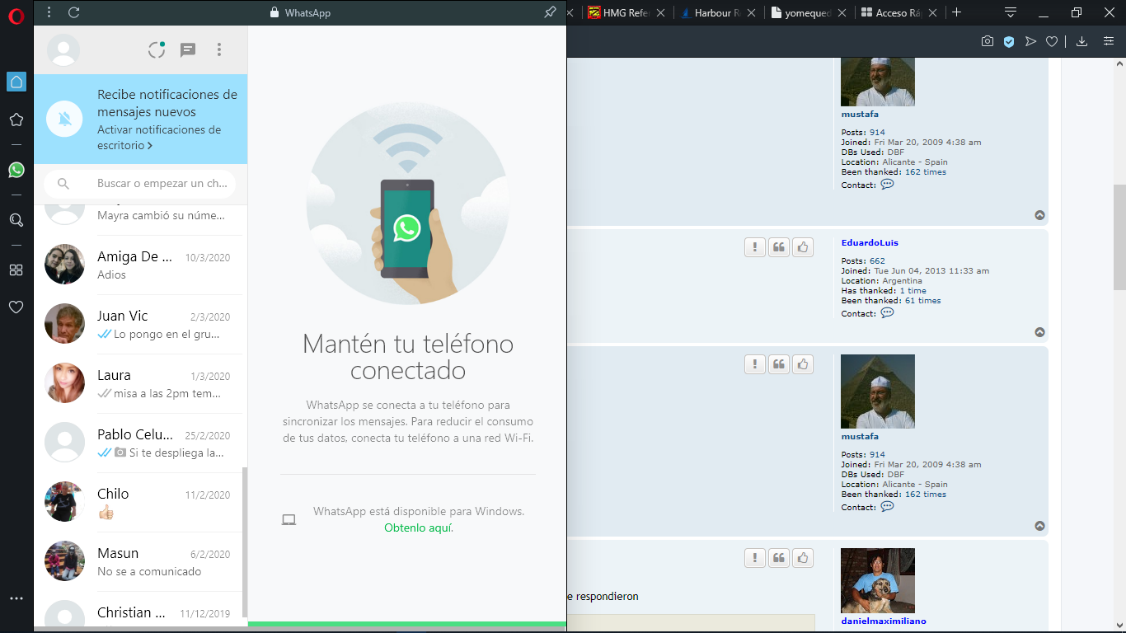The width and height of the screenshot is (1126, 633).
Task: Activate desktop notifications link
Action: point(159,137)
